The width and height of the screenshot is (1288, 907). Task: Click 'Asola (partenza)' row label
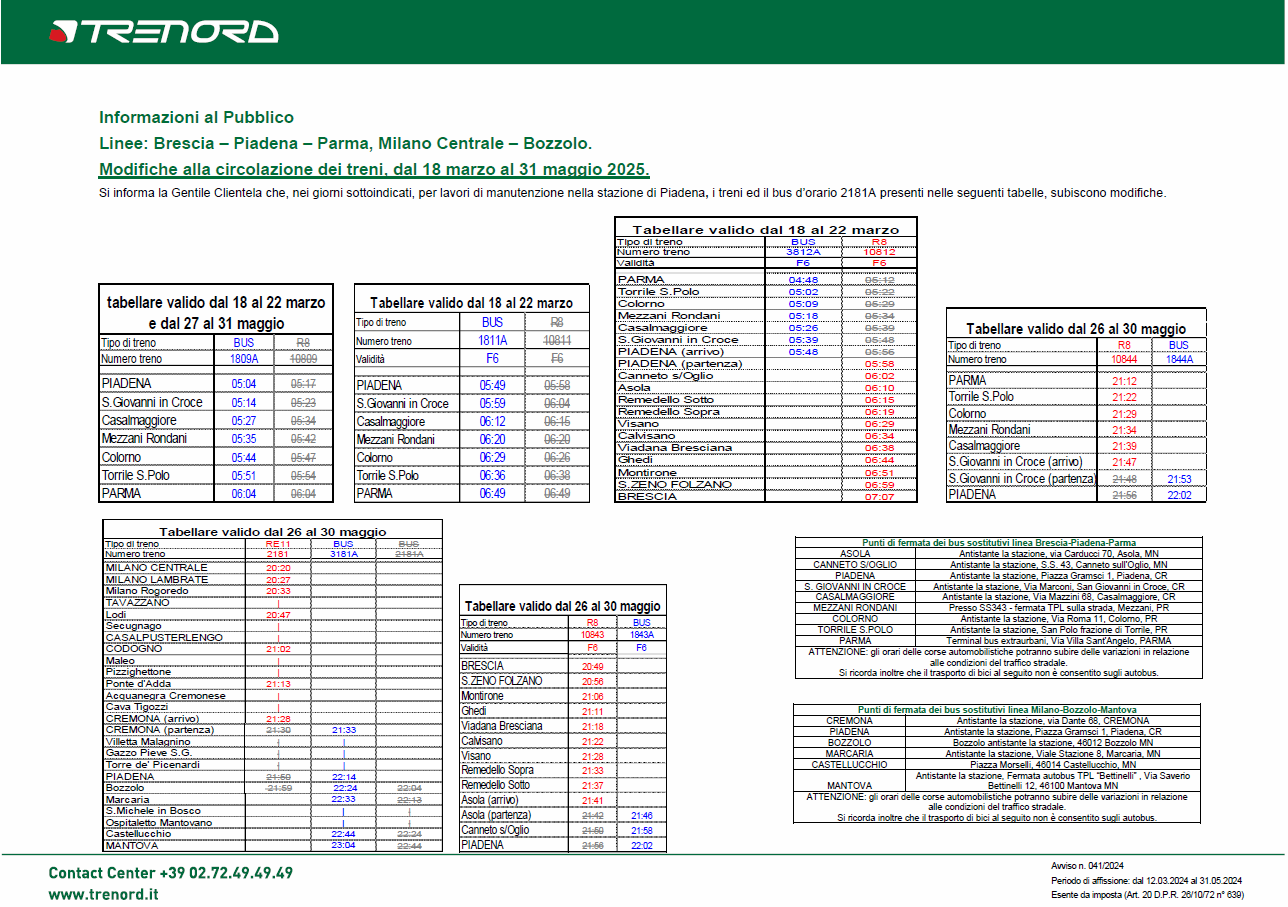(x=496, y=815)
